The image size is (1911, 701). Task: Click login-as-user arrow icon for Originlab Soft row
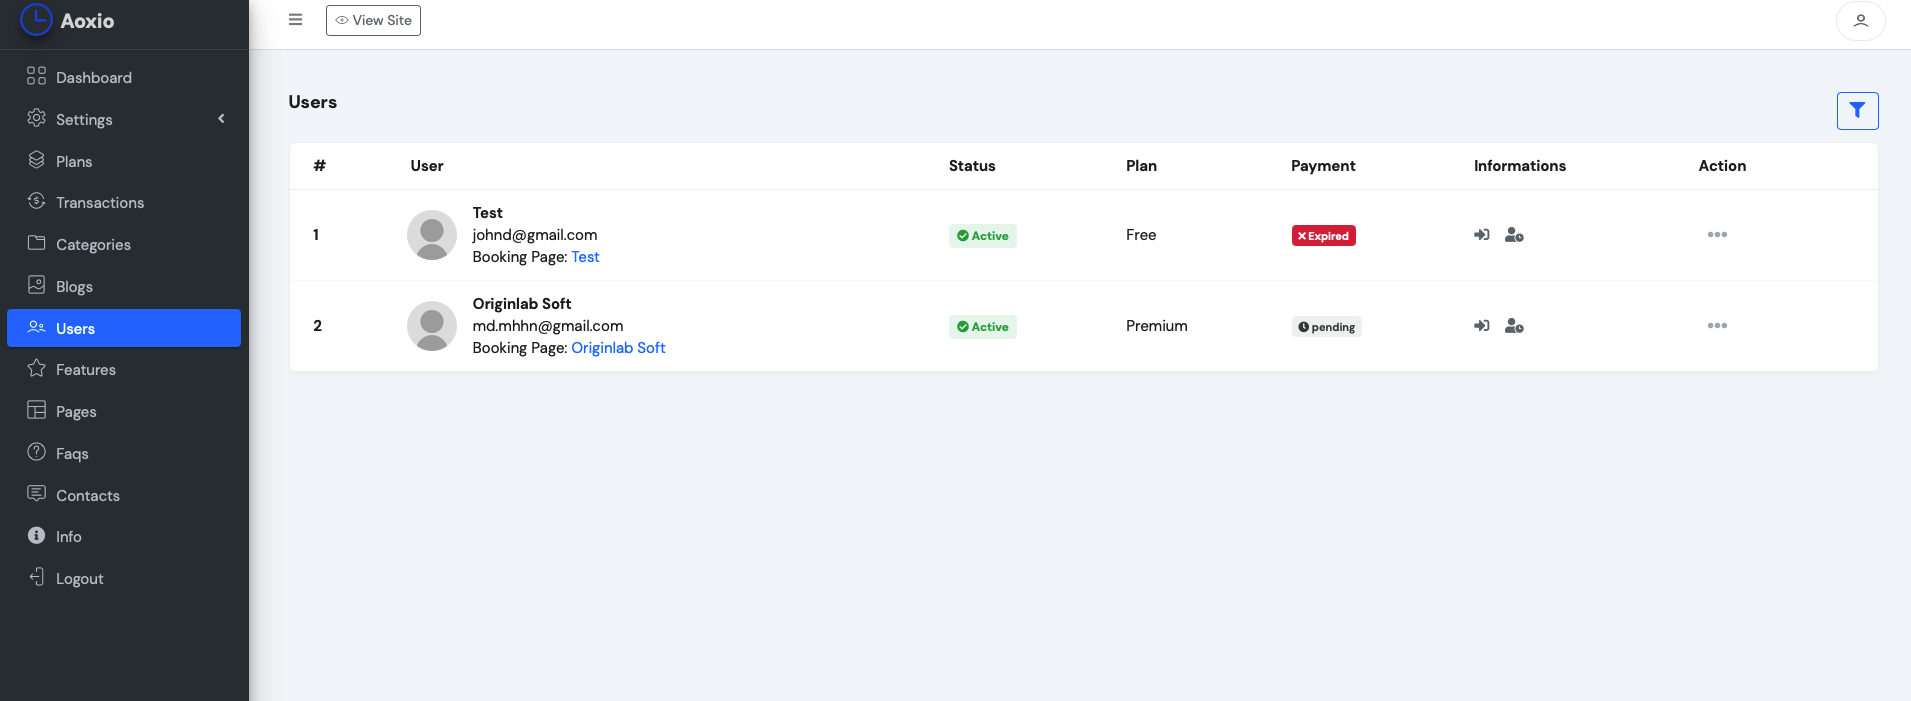[x=1481, y=326]
